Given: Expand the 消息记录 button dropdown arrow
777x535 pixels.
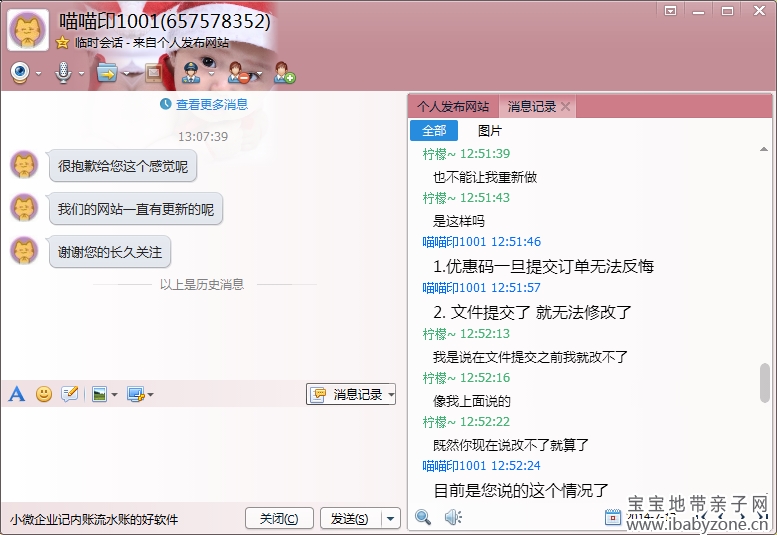Looking at the screenshot, I should (x=391, y=395).
